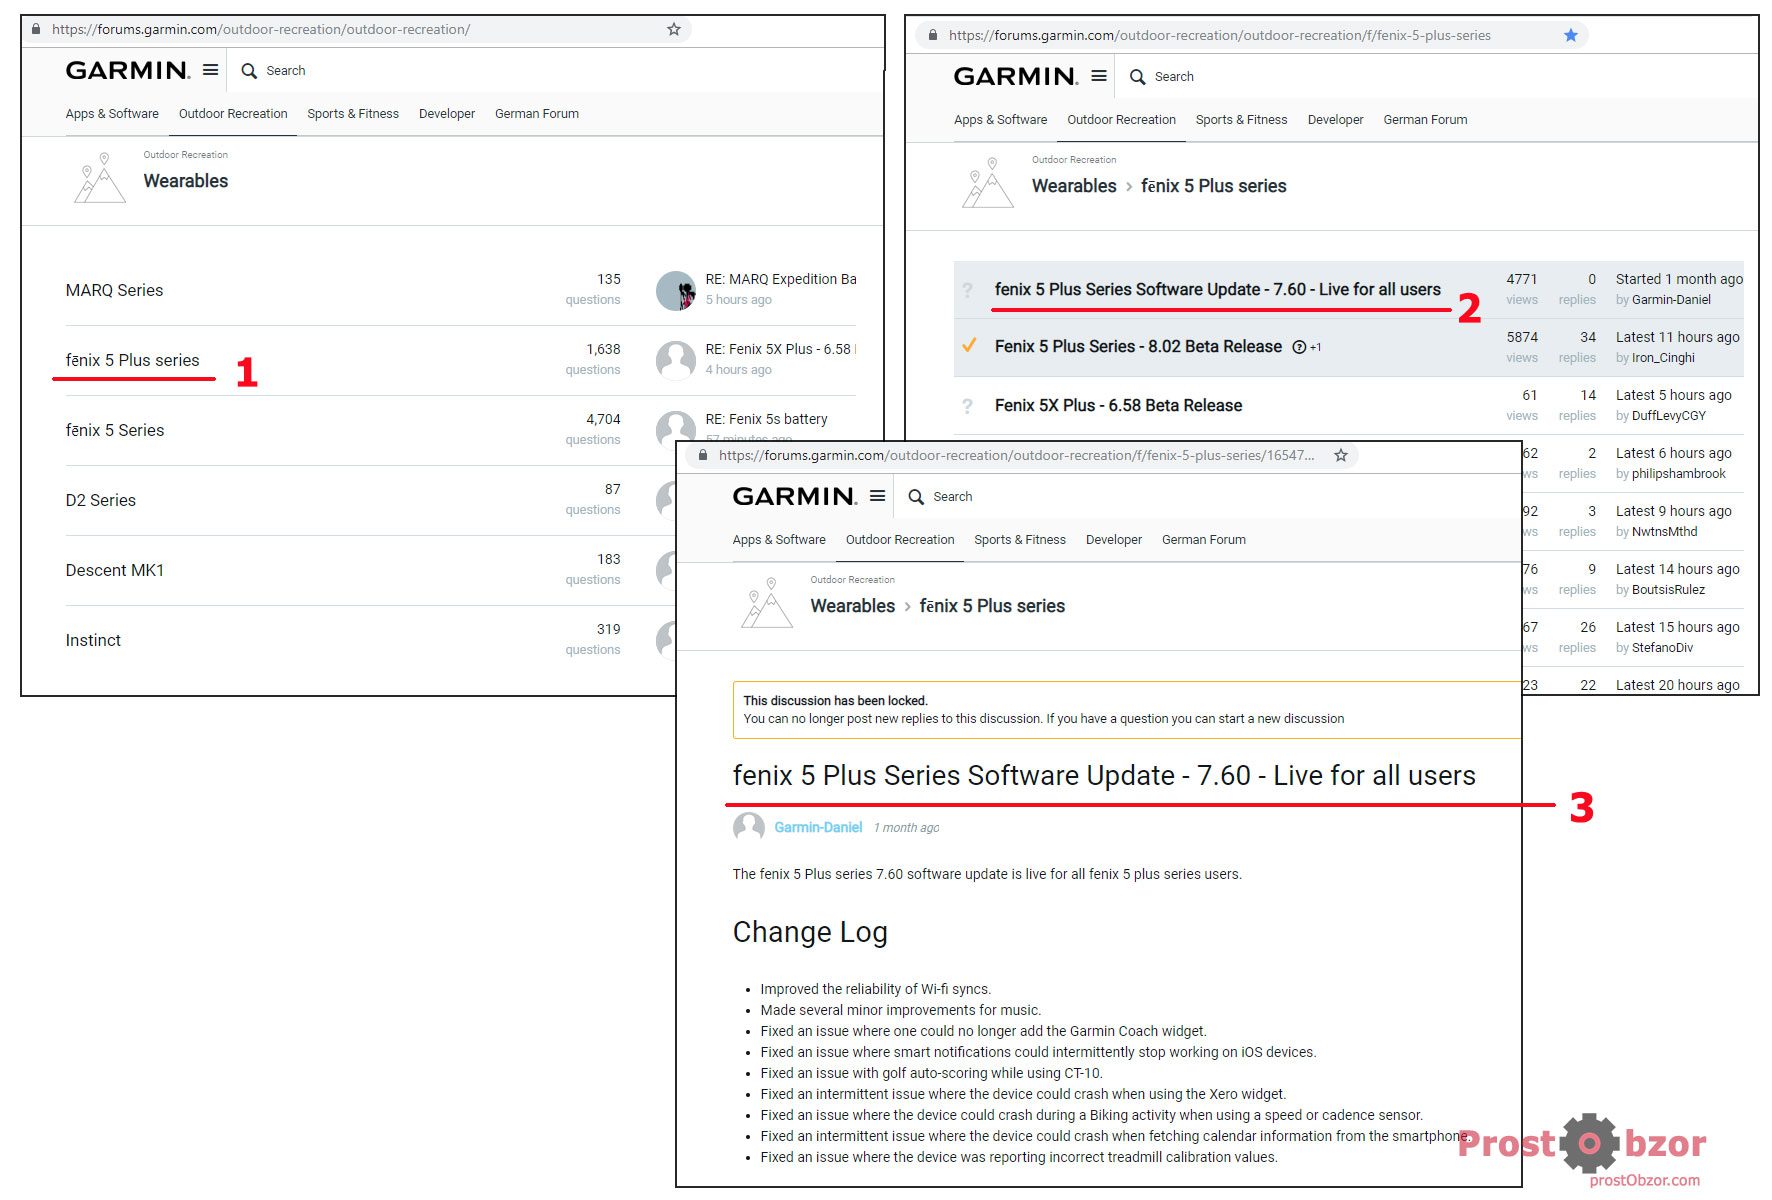This screenshot has width=1772, height=1200.
Task: Click '4771' views count in second window
Action: [x=1522, y=279]
